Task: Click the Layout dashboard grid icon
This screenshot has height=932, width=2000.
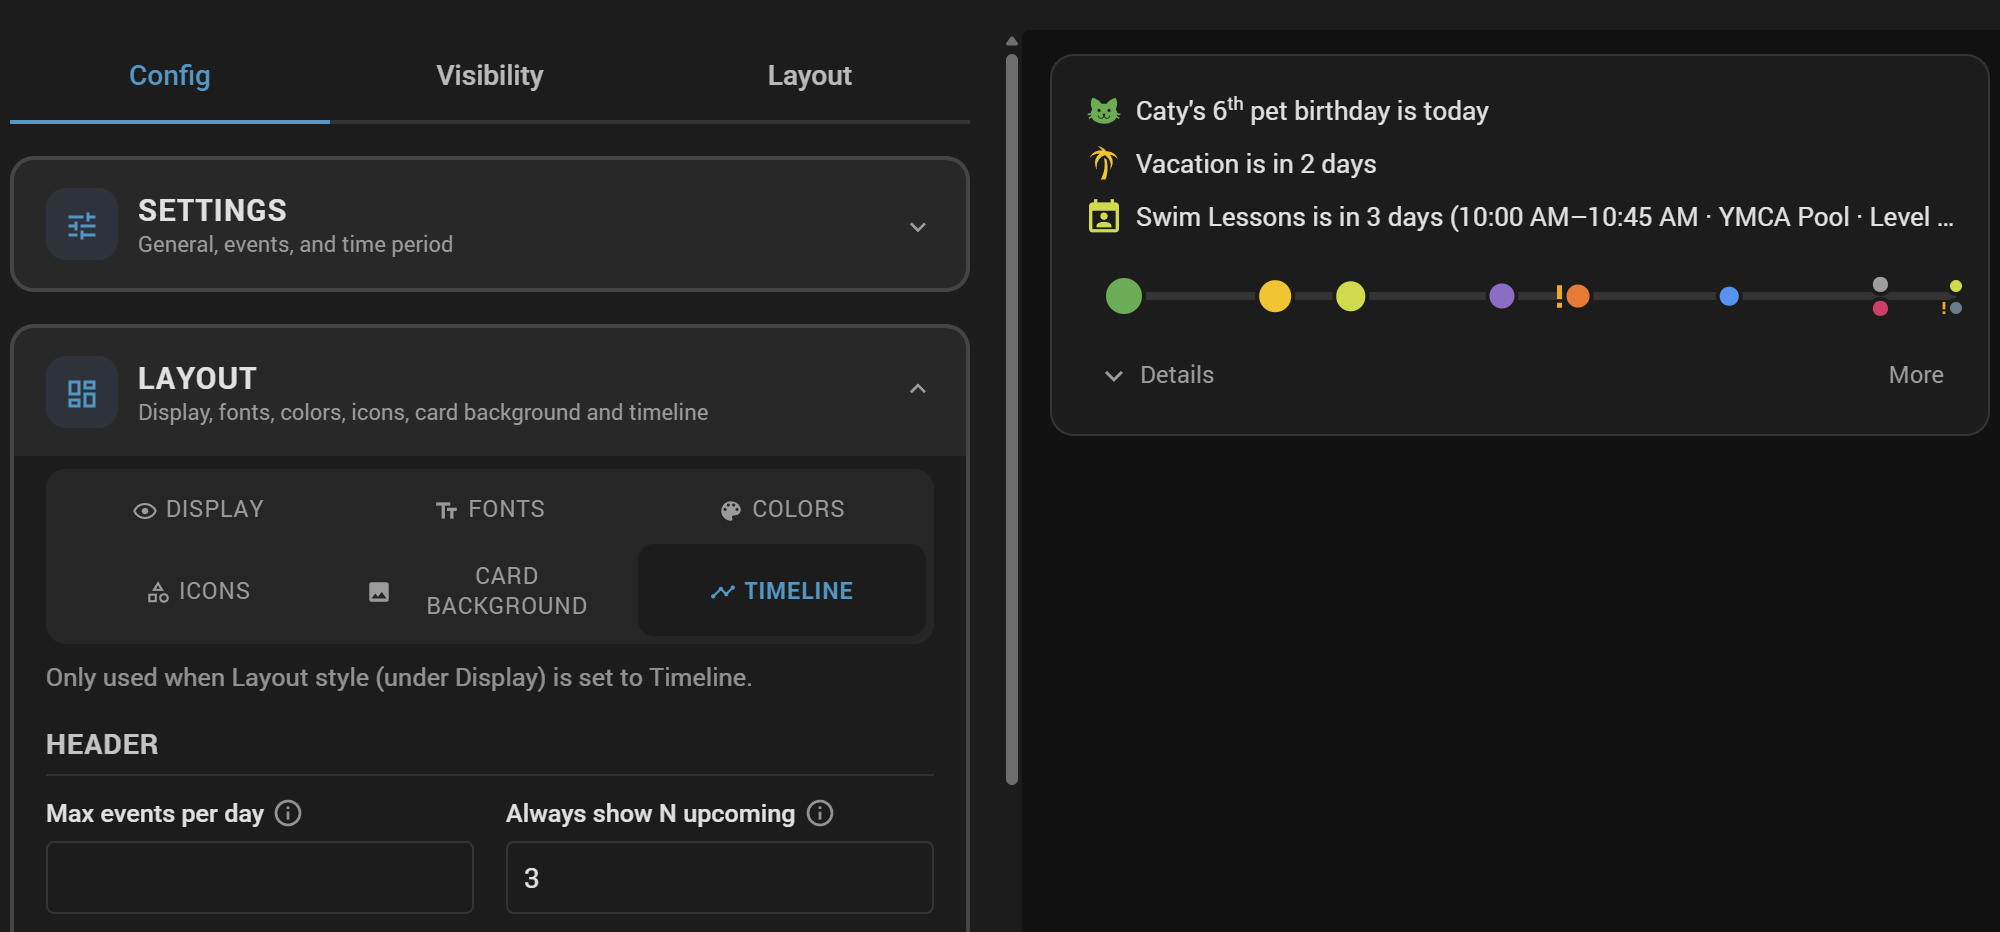Action: [82, 393]
